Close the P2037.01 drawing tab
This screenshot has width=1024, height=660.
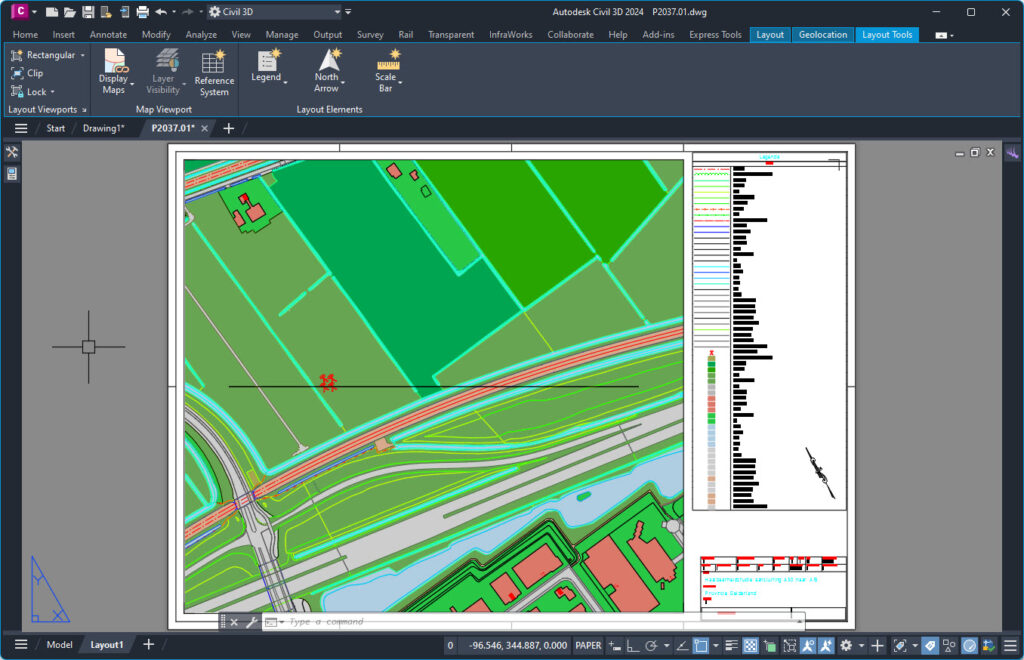coord(204,129)
